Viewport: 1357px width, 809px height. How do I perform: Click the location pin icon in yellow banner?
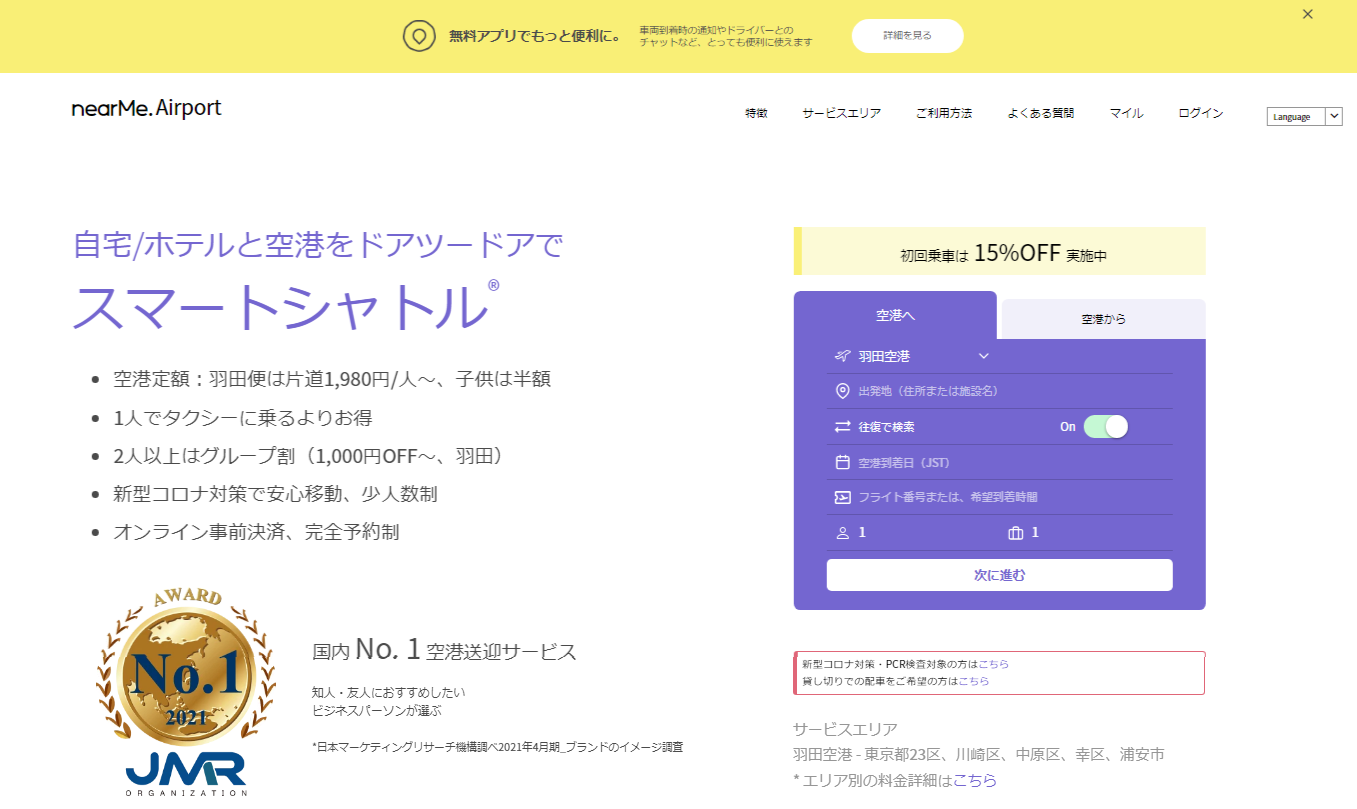pos(419,37)
